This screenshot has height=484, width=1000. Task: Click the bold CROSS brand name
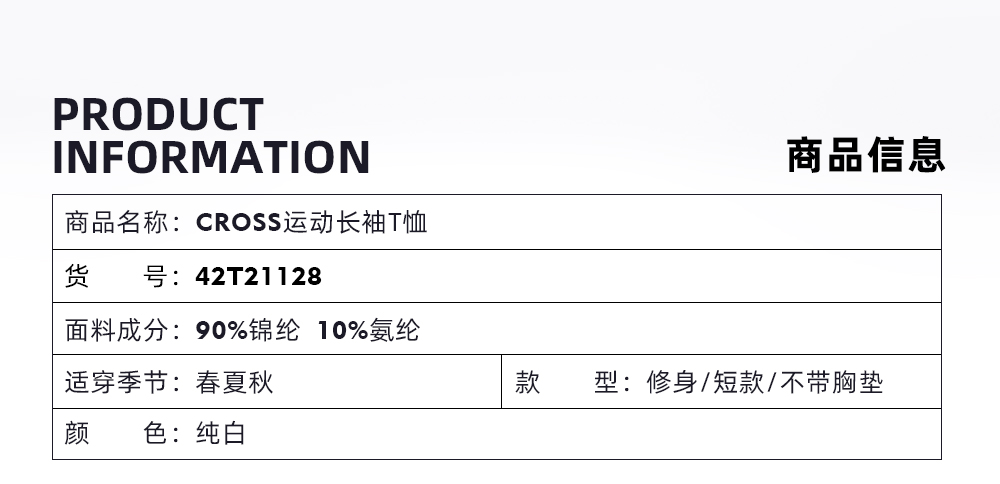pos(238,222)
